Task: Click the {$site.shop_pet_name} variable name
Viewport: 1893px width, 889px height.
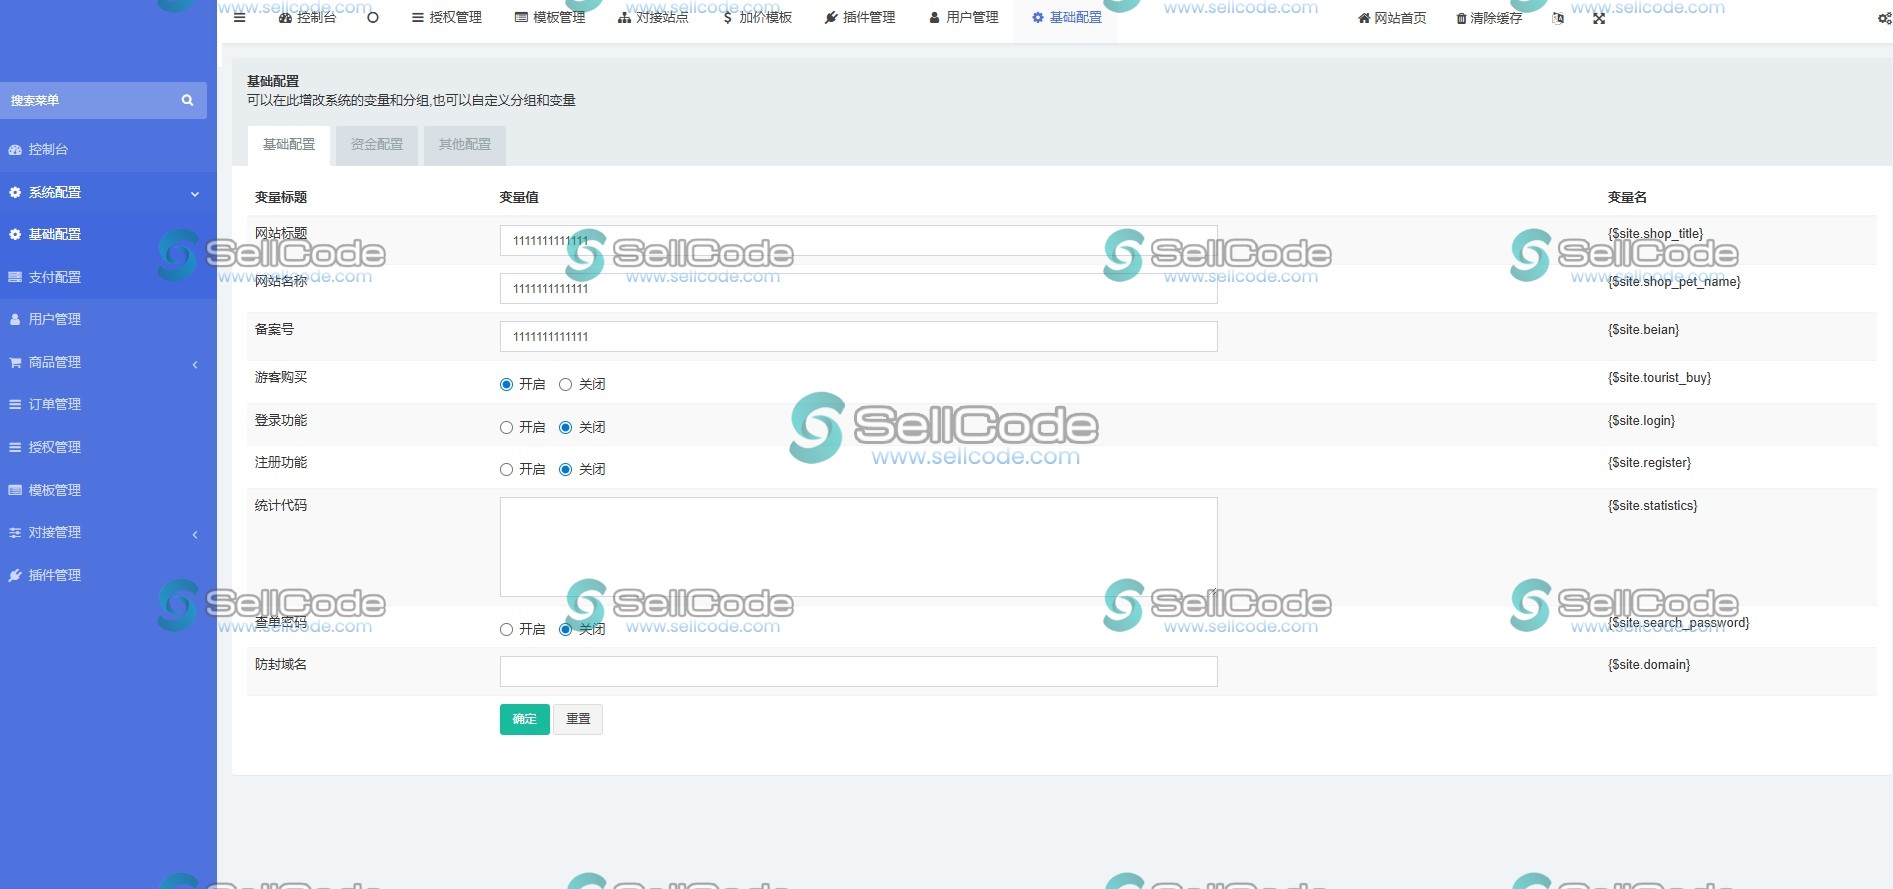Action: (x=1674, y=281)
